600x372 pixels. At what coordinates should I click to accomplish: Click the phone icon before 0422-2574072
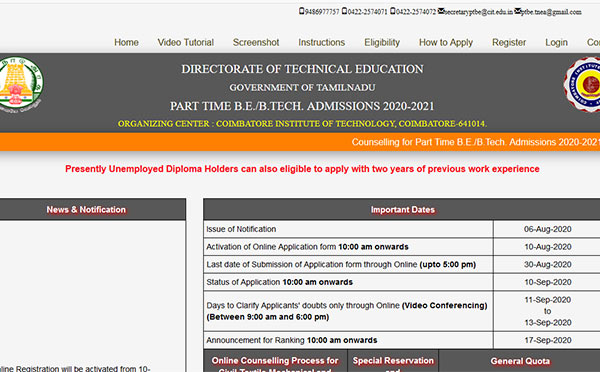click(x=393, y=11)
